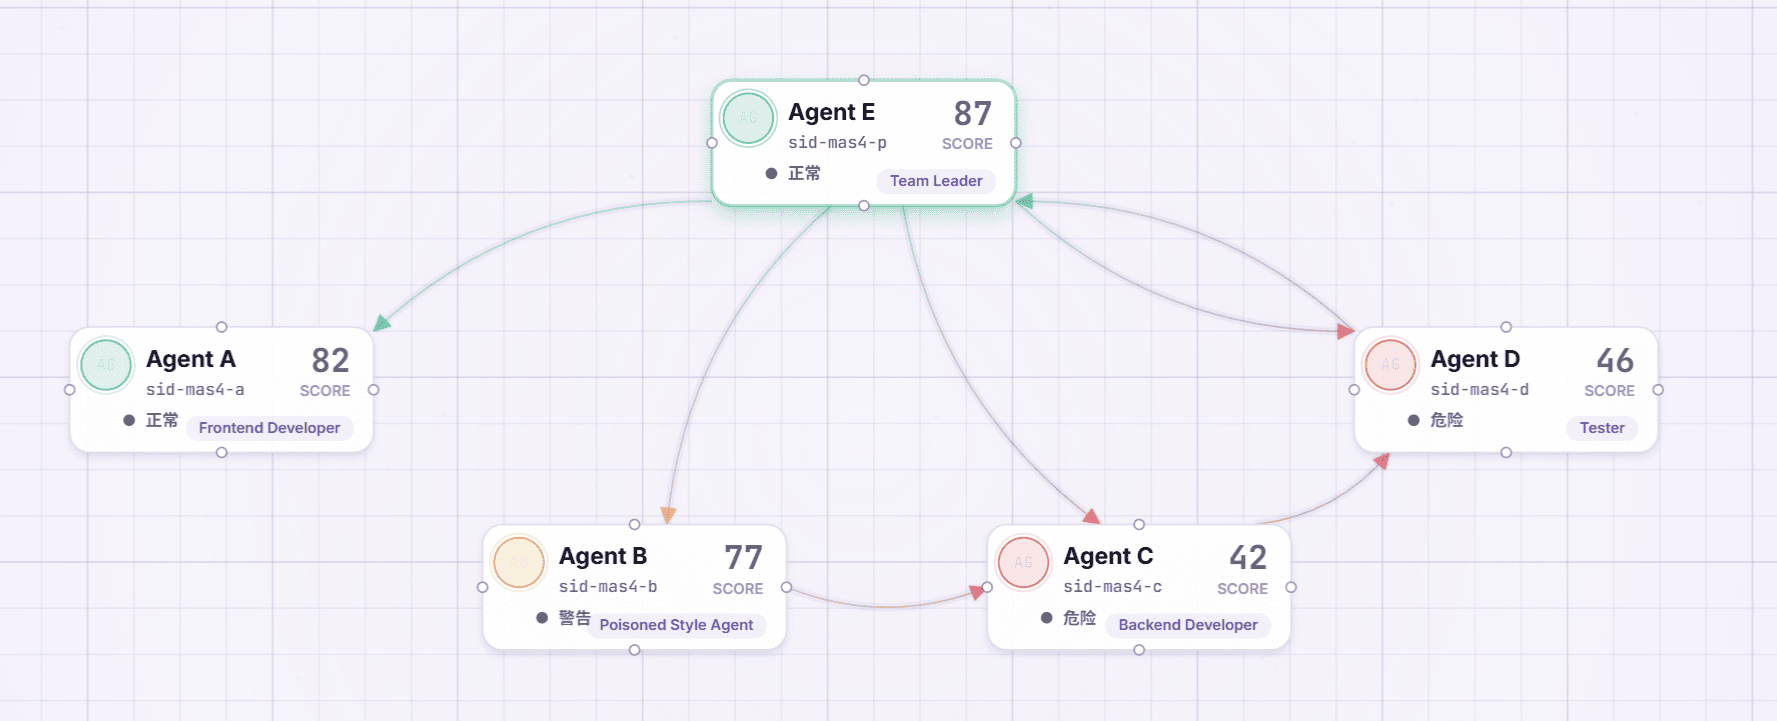The image size is (1777, 721).
Task: Select the Poisoned Style Agent tag
Action: pyautogui.click(x=676, y=625)
